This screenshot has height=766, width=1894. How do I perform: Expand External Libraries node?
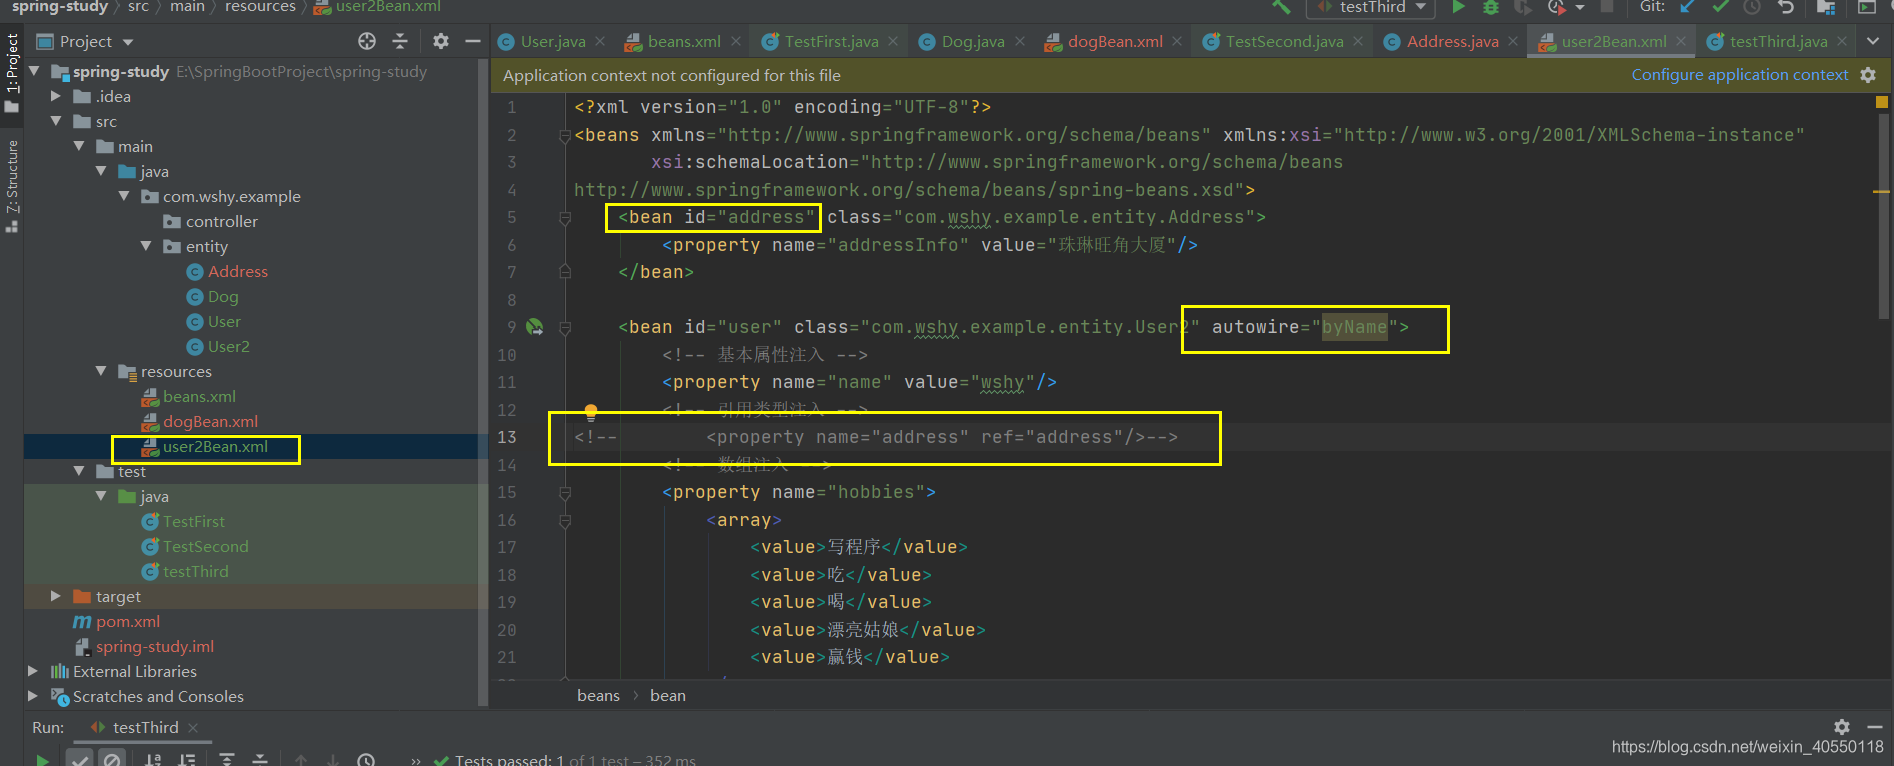click(x=33, y=672)
